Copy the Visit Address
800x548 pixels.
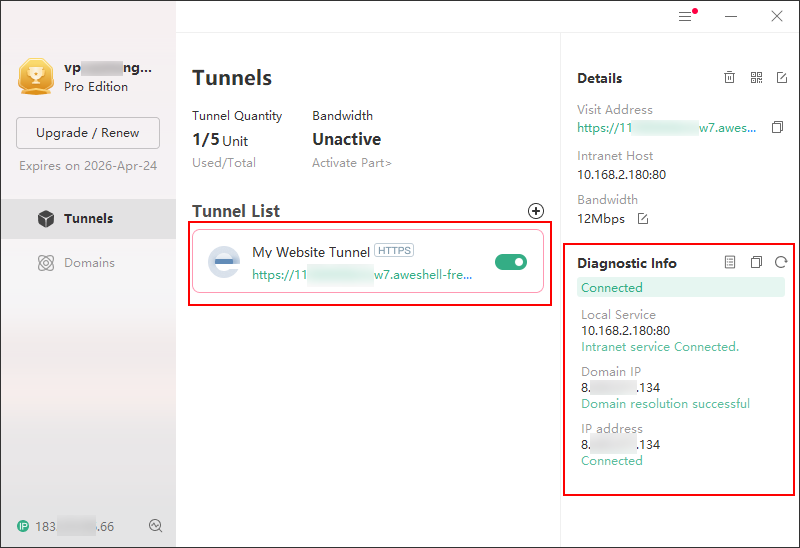click(777, 127)
